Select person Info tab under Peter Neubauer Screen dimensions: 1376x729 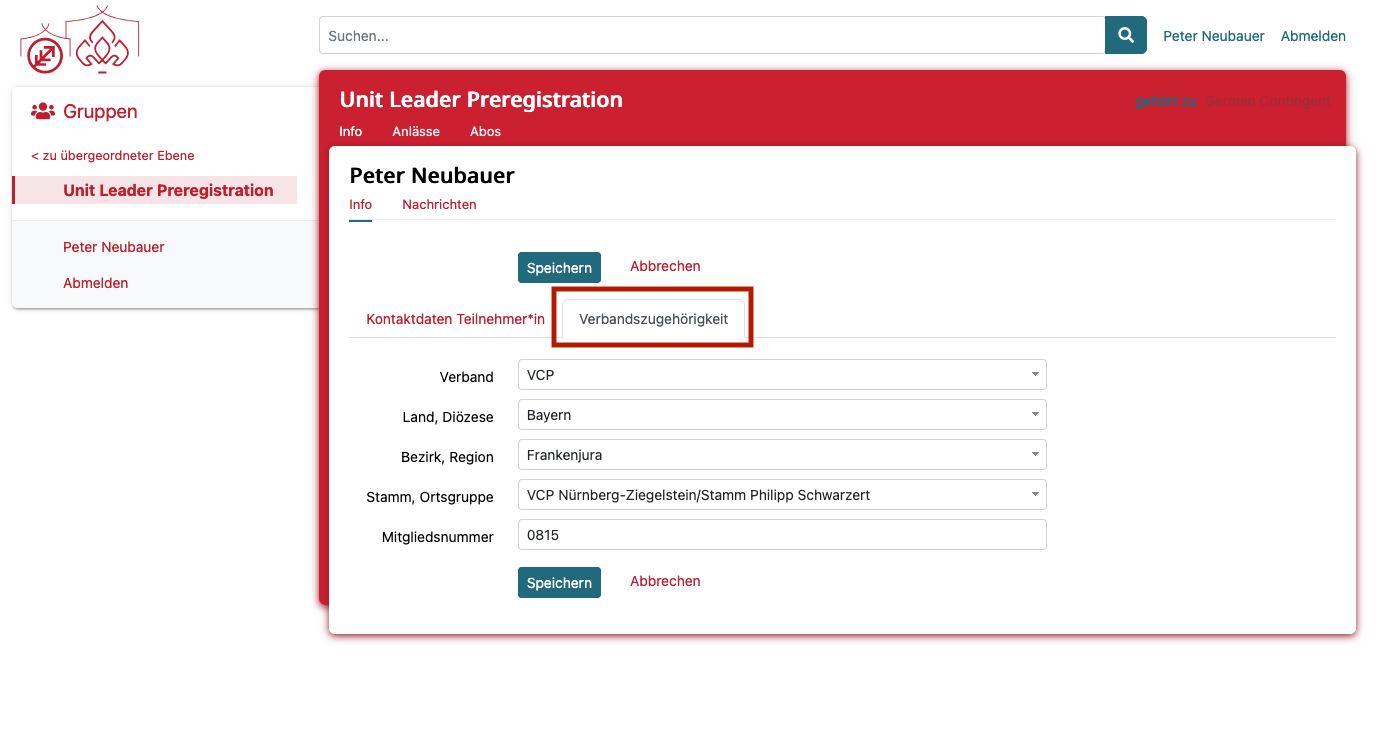[x=360, y=204]
